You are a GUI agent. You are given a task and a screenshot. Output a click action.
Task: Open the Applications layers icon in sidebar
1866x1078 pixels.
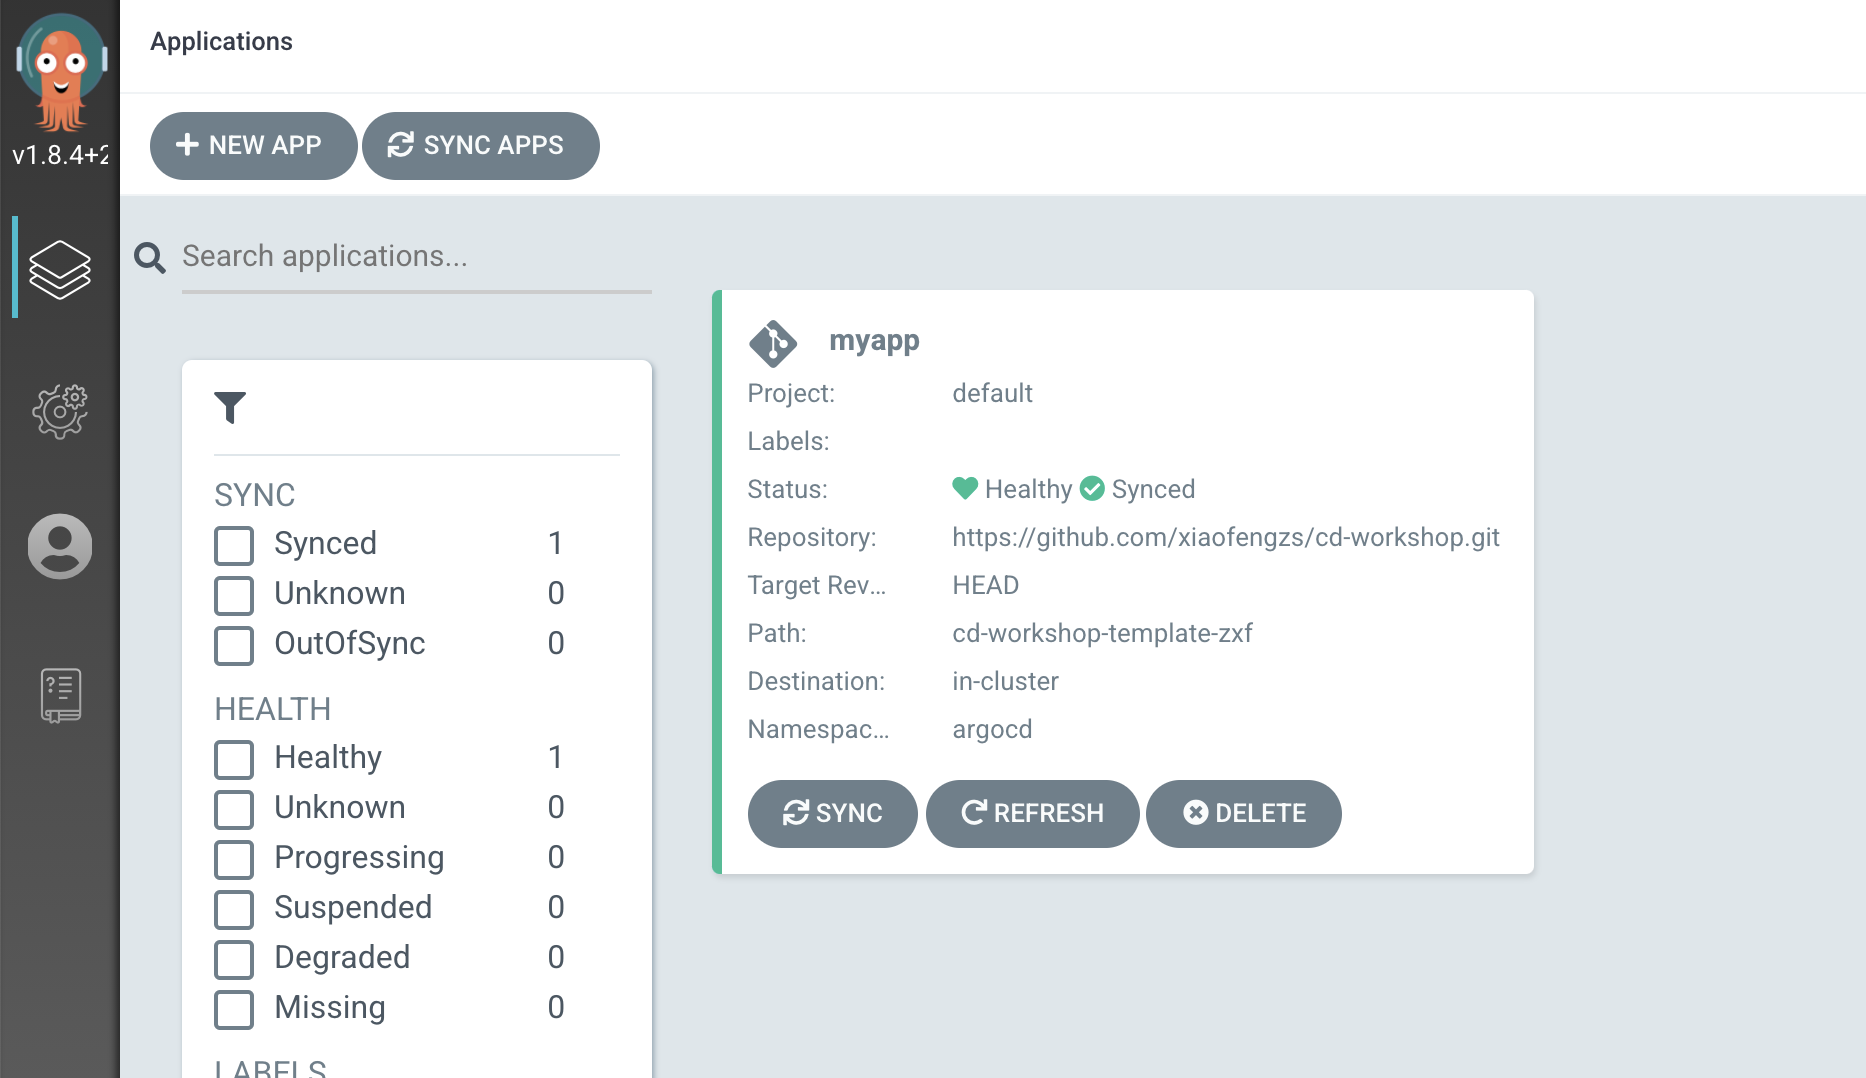coord(60,269)
